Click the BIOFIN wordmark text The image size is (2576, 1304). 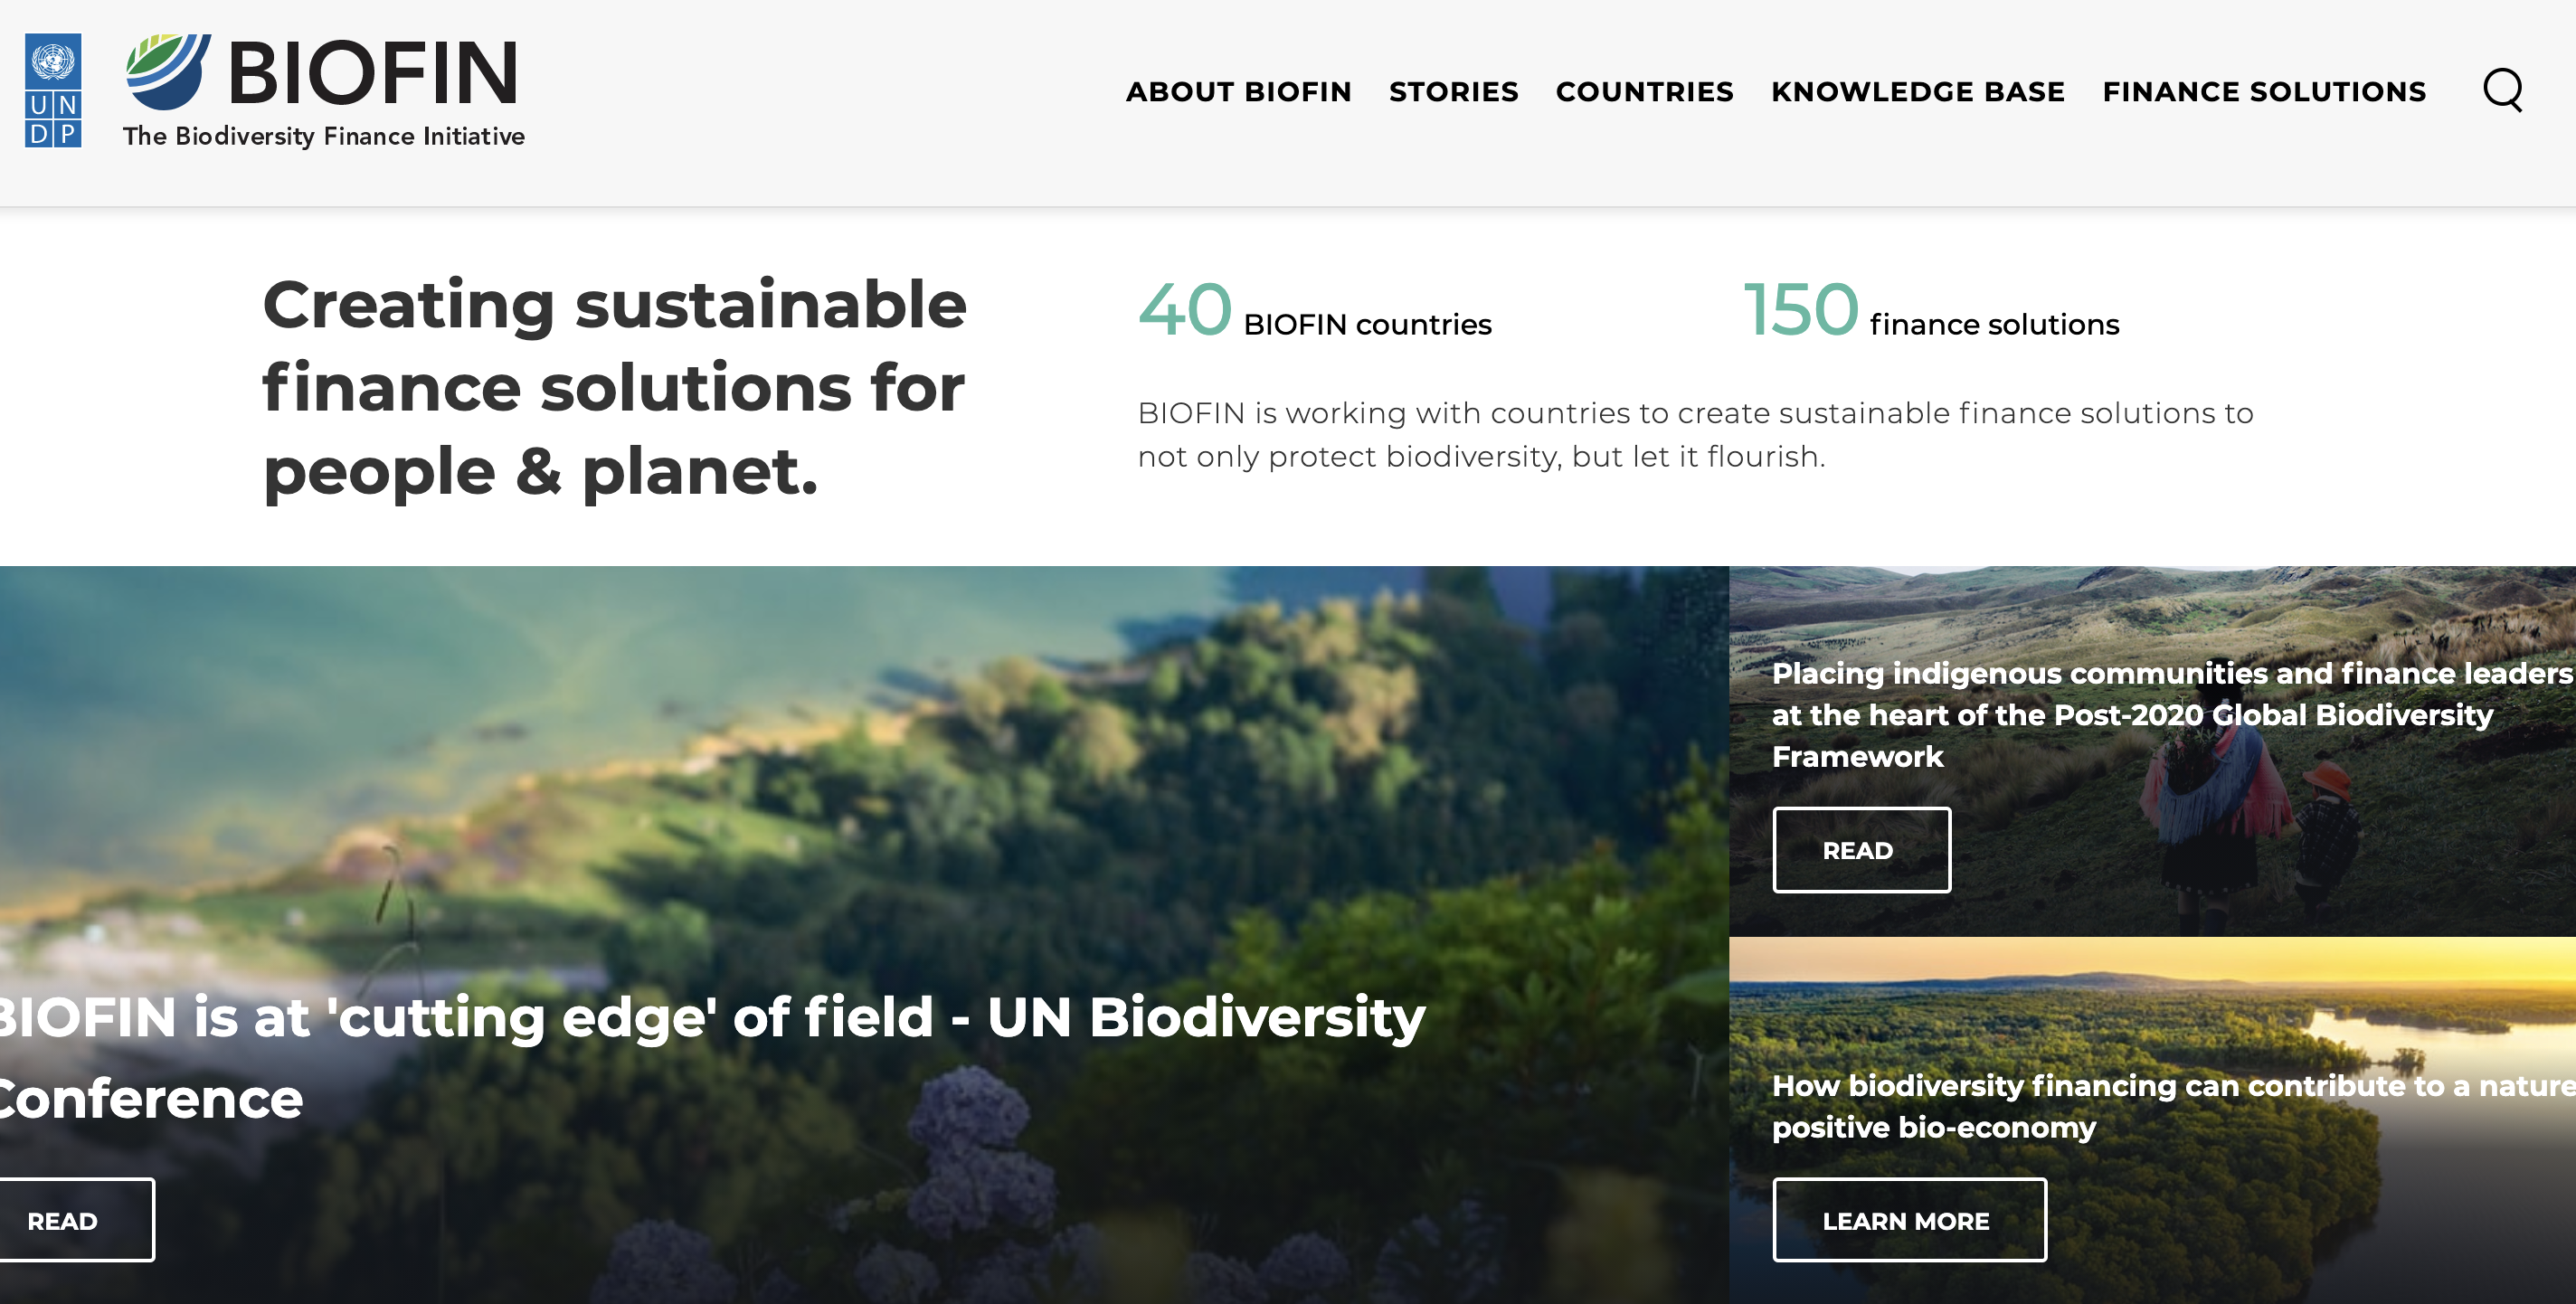[373, 72]
